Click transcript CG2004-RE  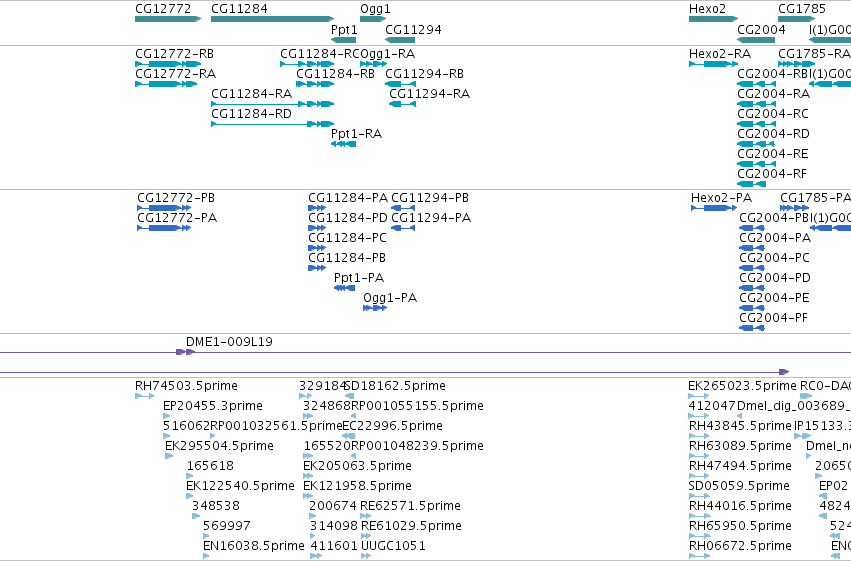point(756,164)
